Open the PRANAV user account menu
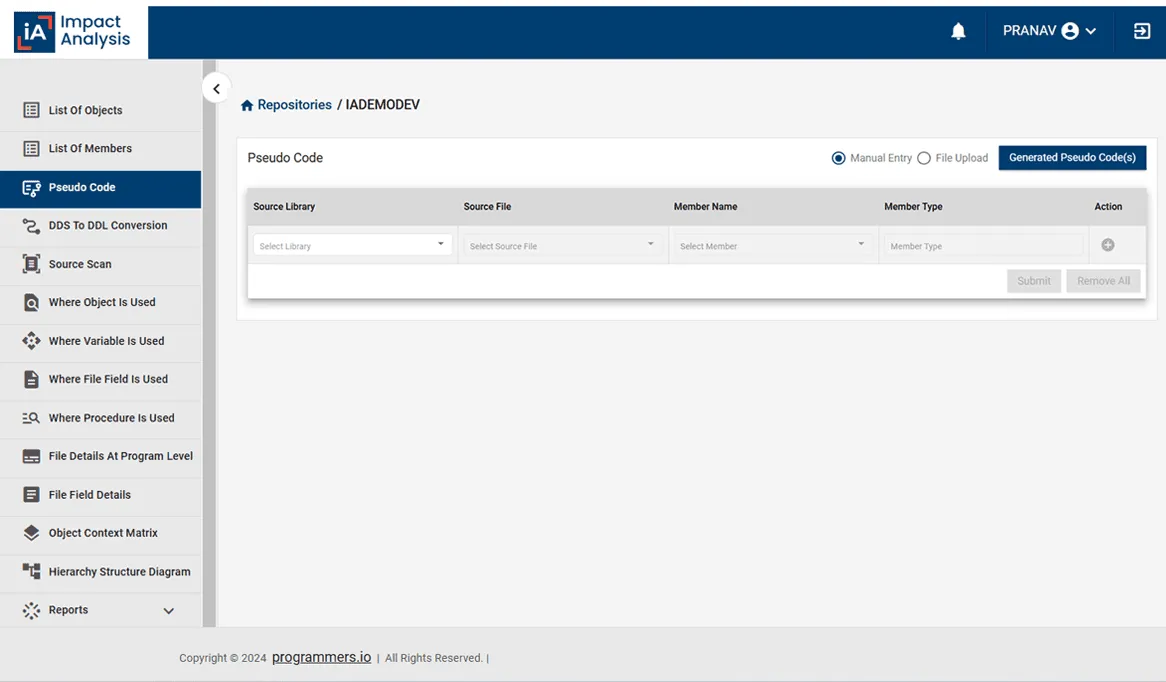Viewport: 1166px width, 682px height. click(1049, 31)
